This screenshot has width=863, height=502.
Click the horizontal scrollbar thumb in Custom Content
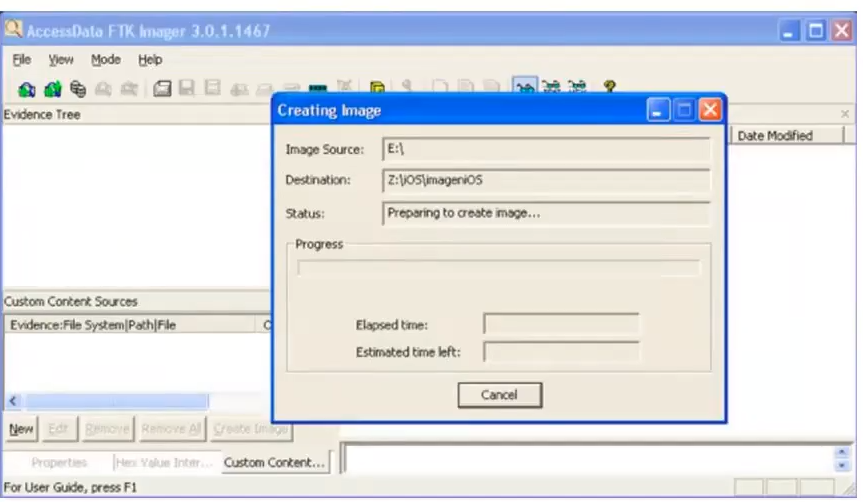coord(117,401)
